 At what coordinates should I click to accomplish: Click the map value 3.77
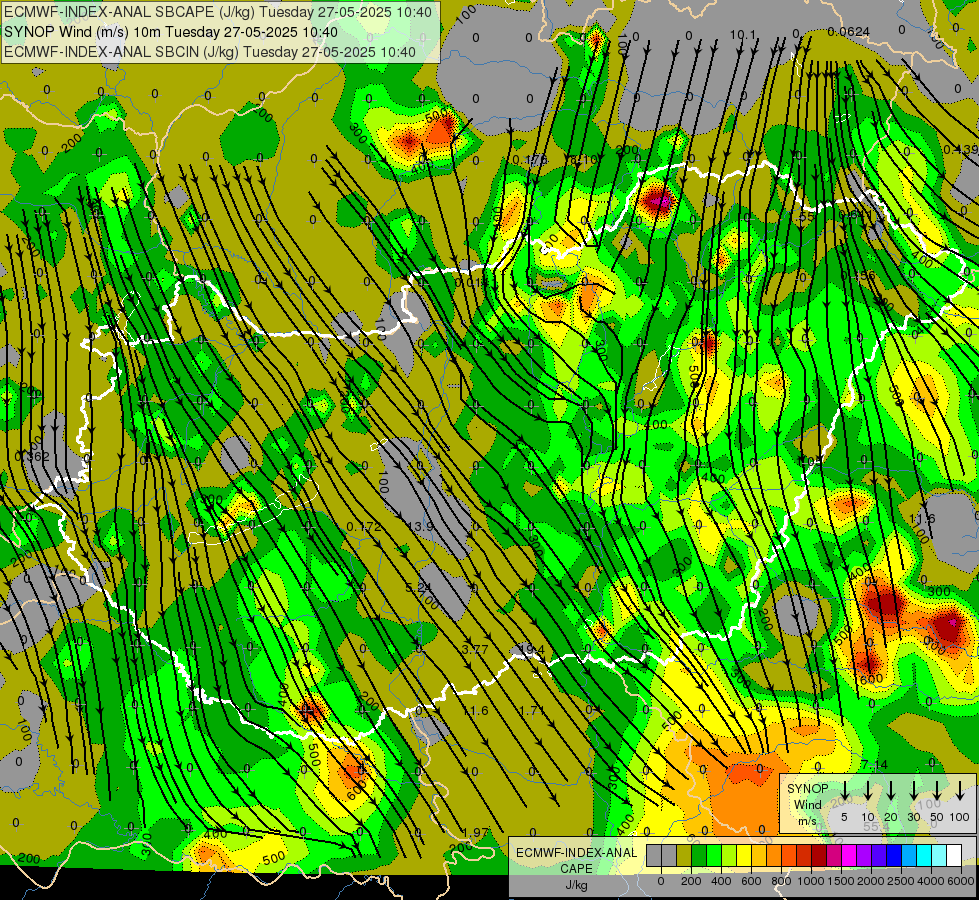pos(475,650)
